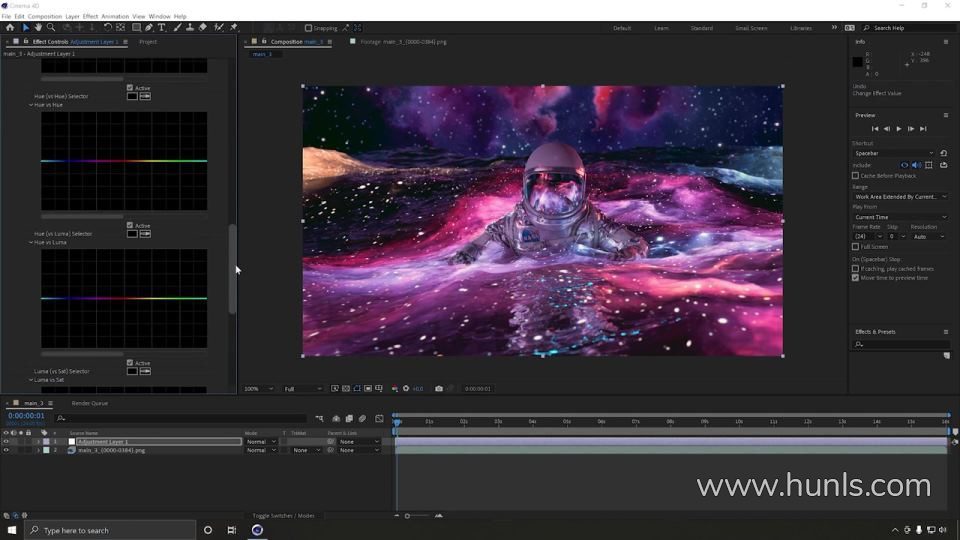The width and height of the screenshot is (960, 540).
Task: Select the Zoom magnifier tool
Action: (x=51, y=28)
